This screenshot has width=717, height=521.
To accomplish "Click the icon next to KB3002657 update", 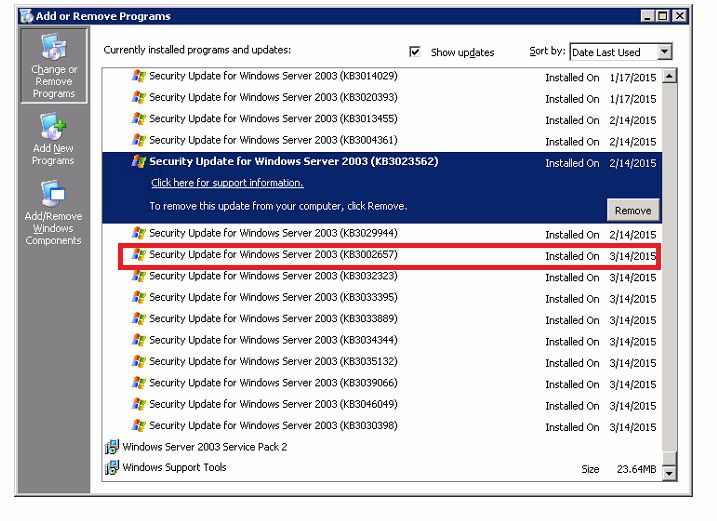I will [x=139, y=255].
